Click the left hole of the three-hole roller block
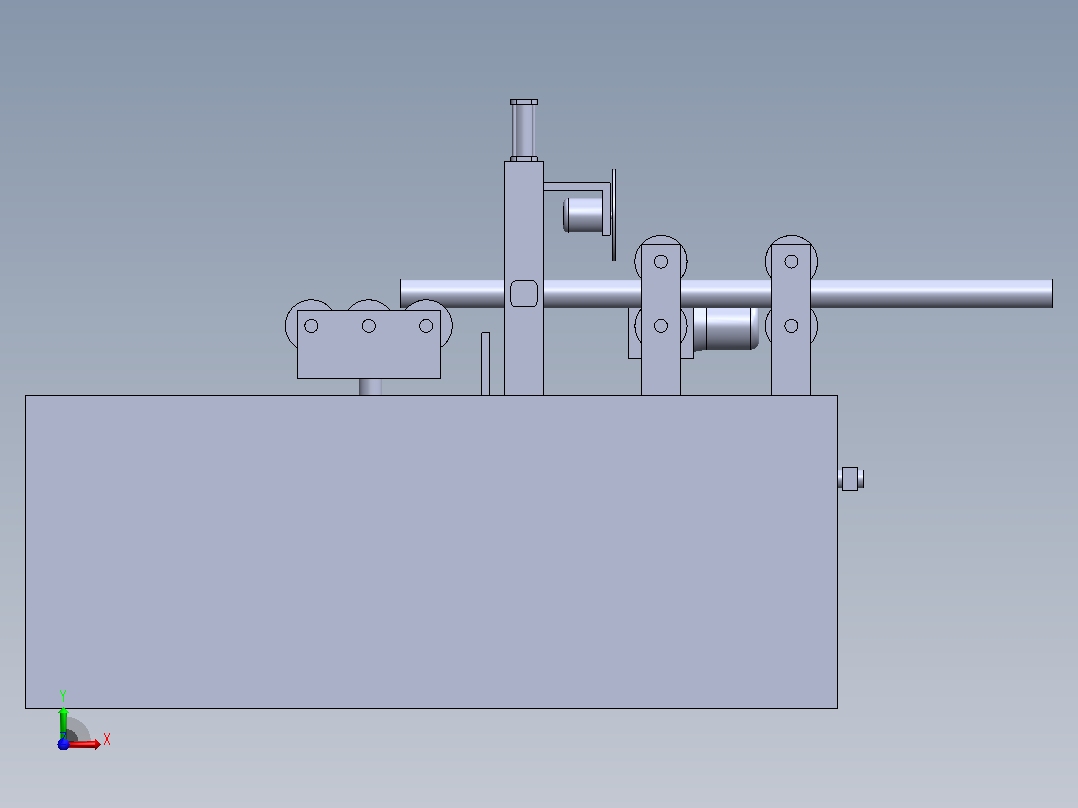Viewport: 1078px width, 808px height. tap(311, 326)
